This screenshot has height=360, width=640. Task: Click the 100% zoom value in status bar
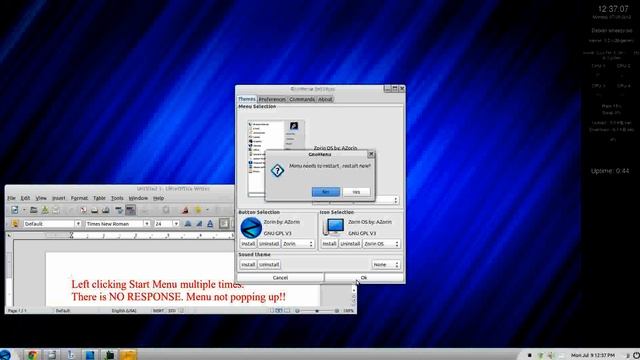(x=349, y=311)
